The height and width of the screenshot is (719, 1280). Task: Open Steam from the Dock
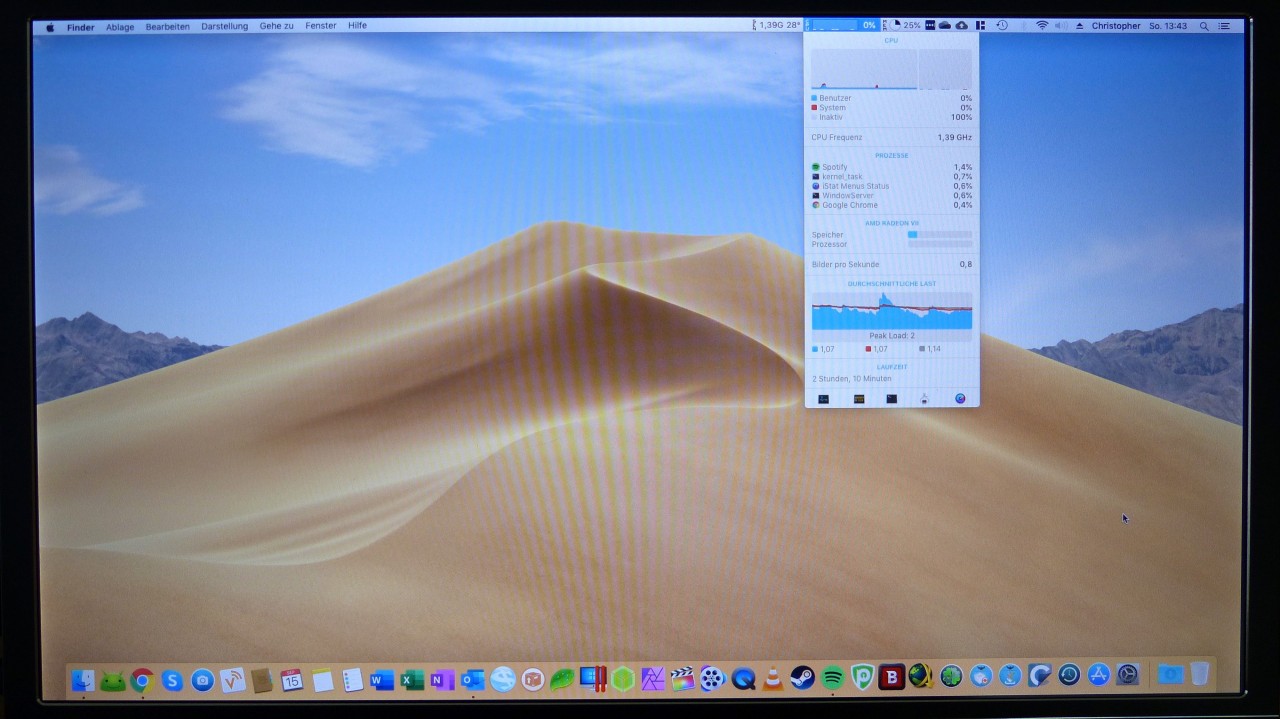tap(802, 679)
